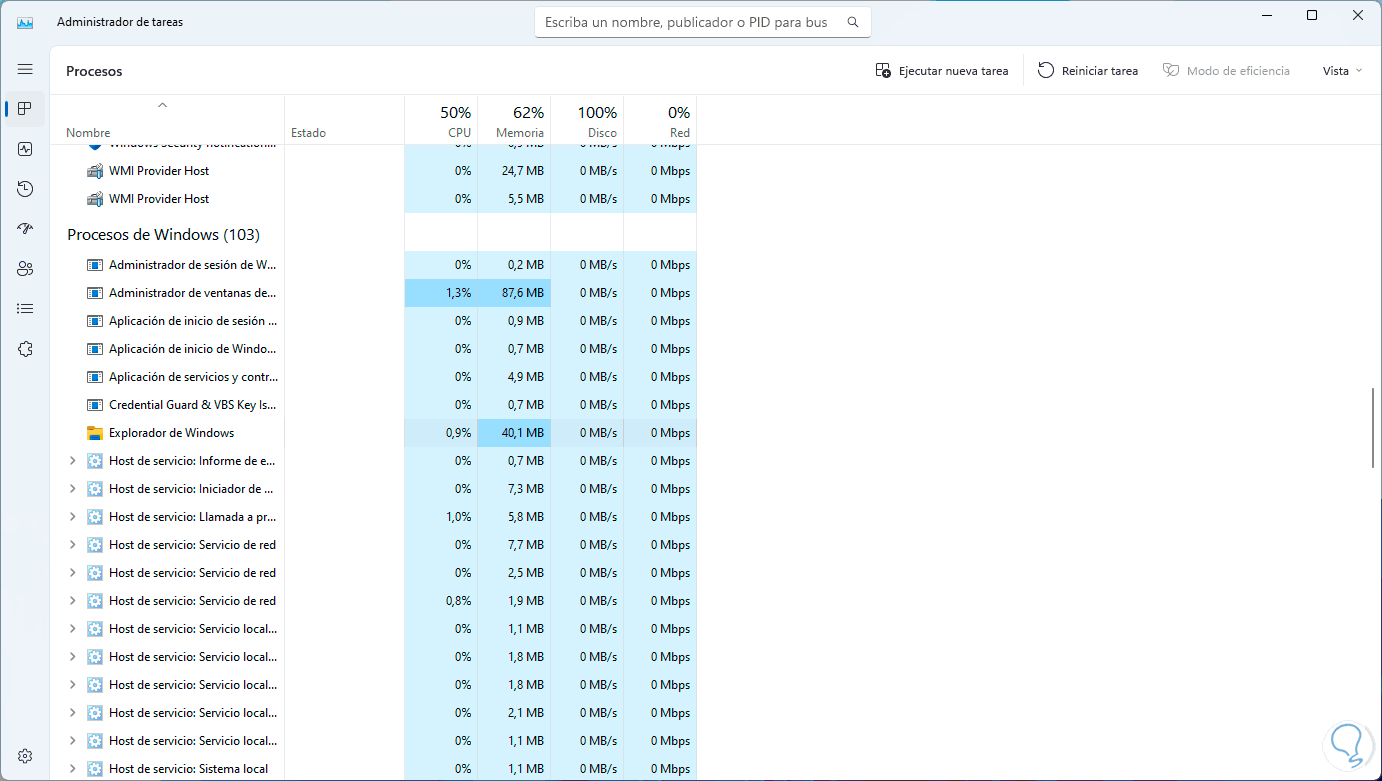Viewport: 1382px width, 781px height.
Task: Select the Credential Guard & VBS Key Is... row
Action: point(373,405)
